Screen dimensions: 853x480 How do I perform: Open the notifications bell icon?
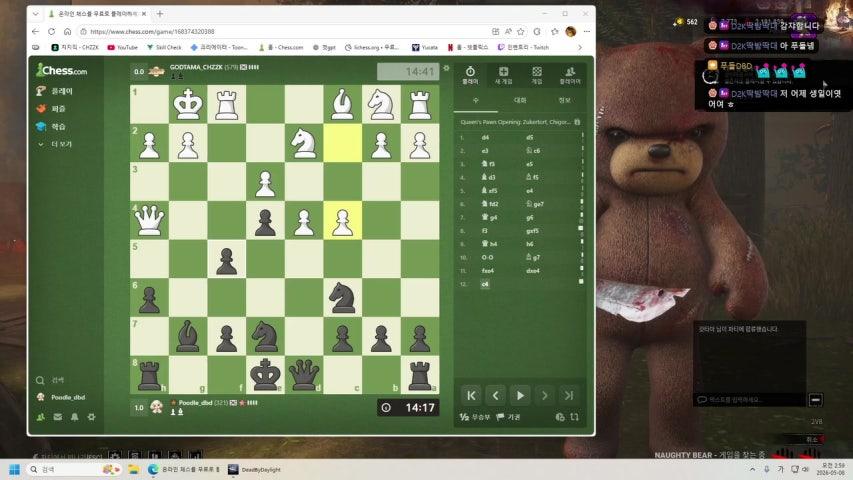75,417
